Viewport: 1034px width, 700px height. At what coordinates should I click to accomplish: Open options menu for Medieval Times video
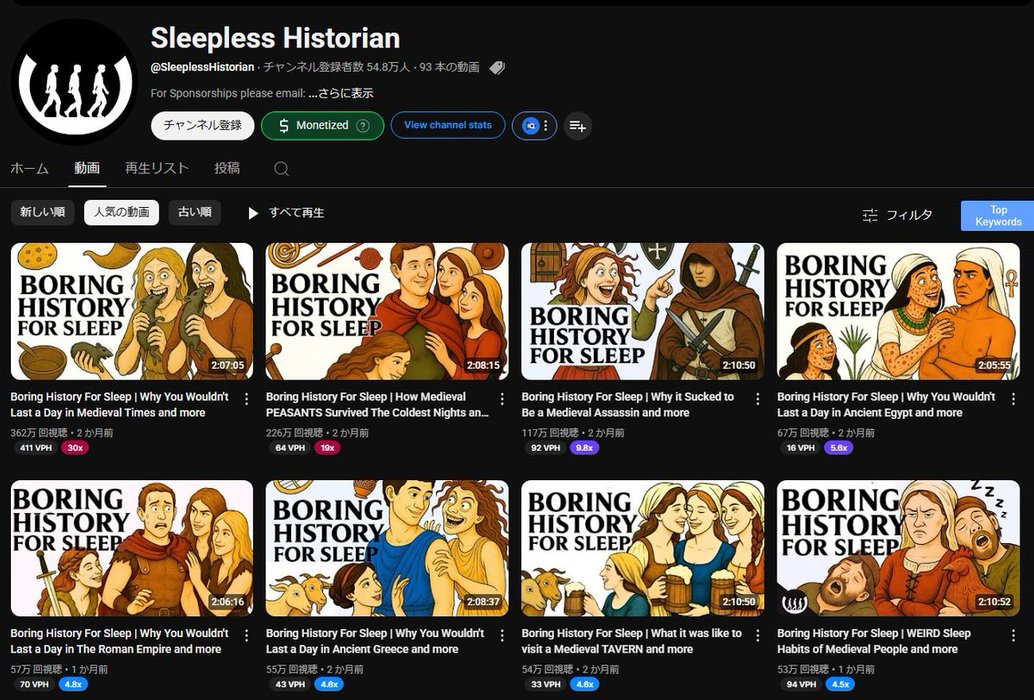pos(246,399)
